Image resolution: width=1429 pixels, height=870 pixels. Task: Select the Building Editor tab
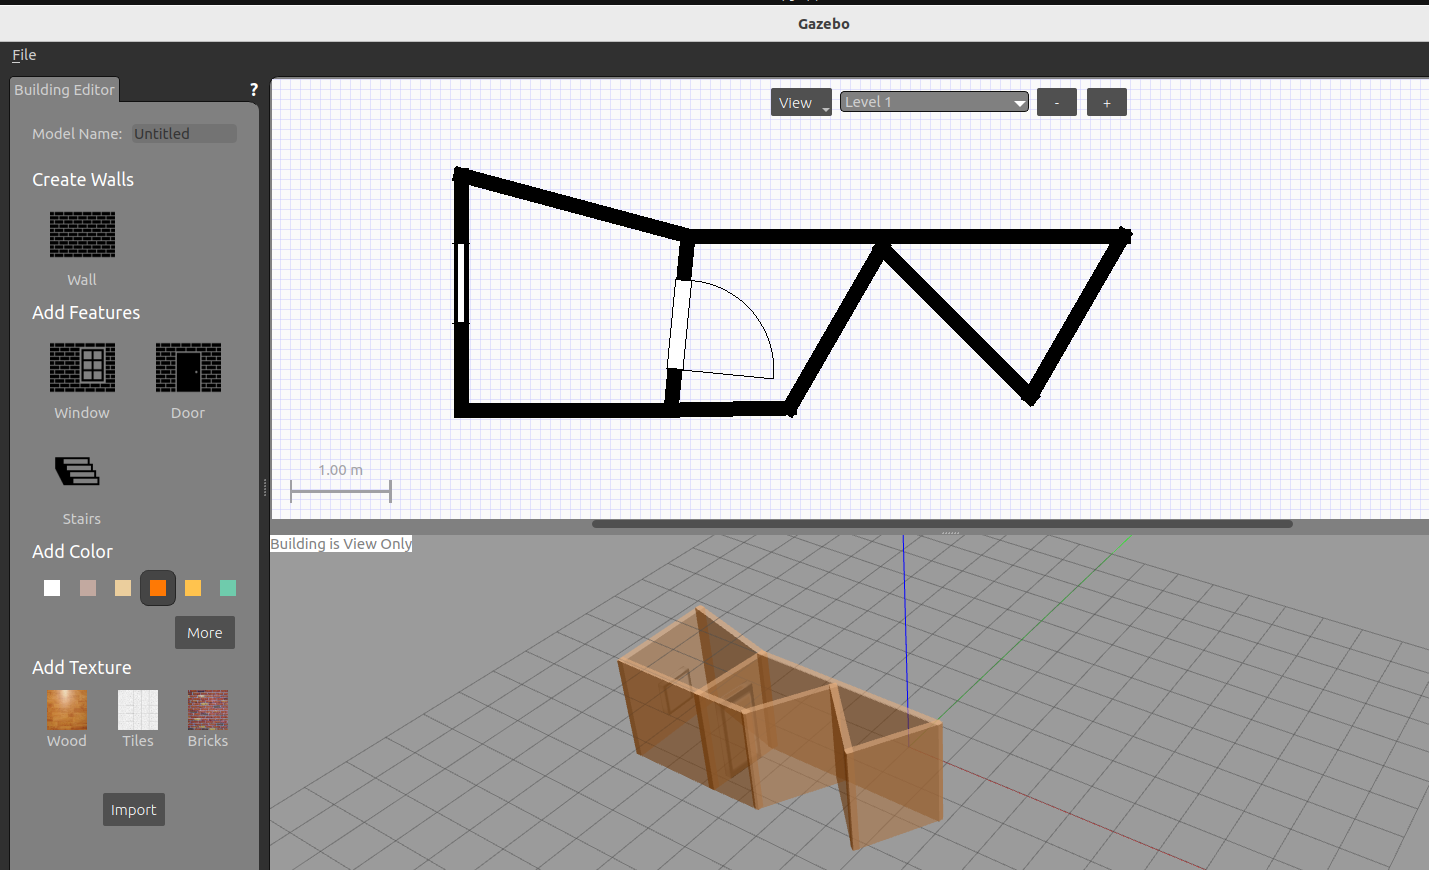click(64, 90)
